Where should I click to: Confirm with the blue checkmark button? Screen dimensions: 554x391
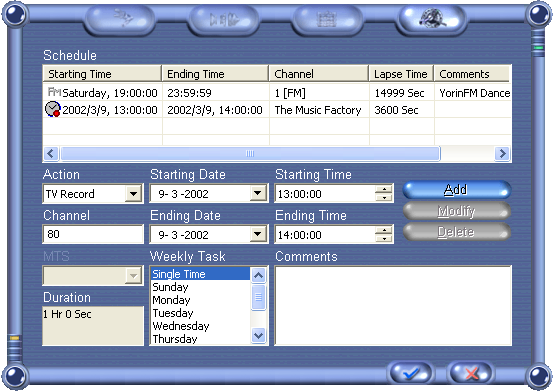tap(411, 373)
